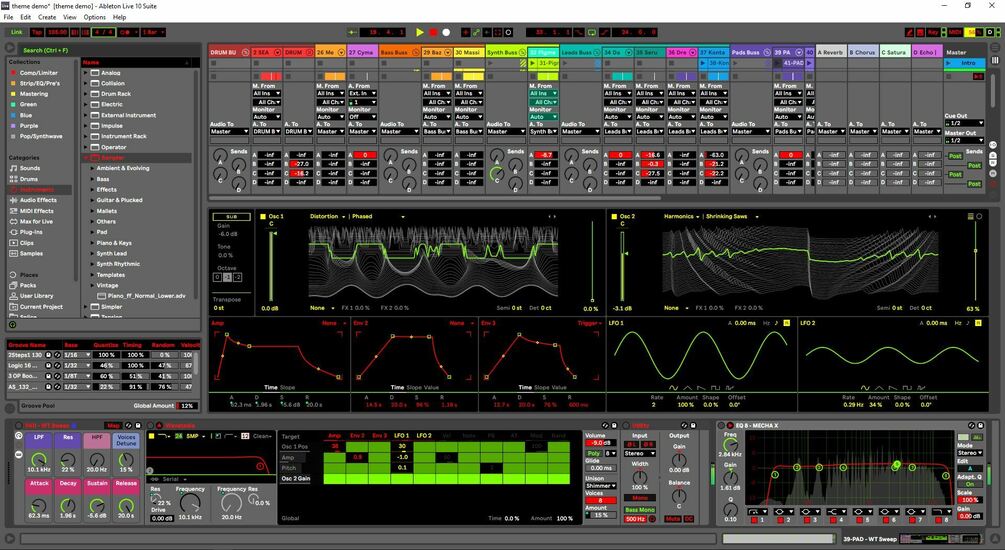
Task: Select sine waveform icon for LFO 2
Action: (865, 388)
